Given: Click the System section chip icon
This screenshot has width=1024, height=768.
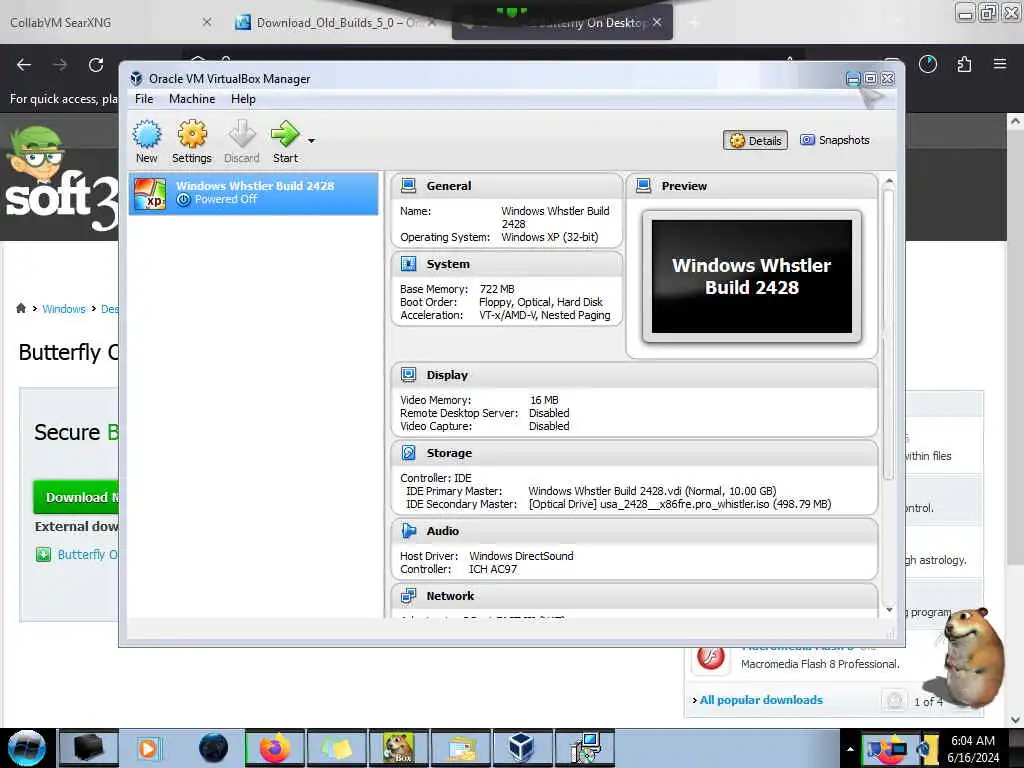Looking at the screenshot, I should (409, 264).
